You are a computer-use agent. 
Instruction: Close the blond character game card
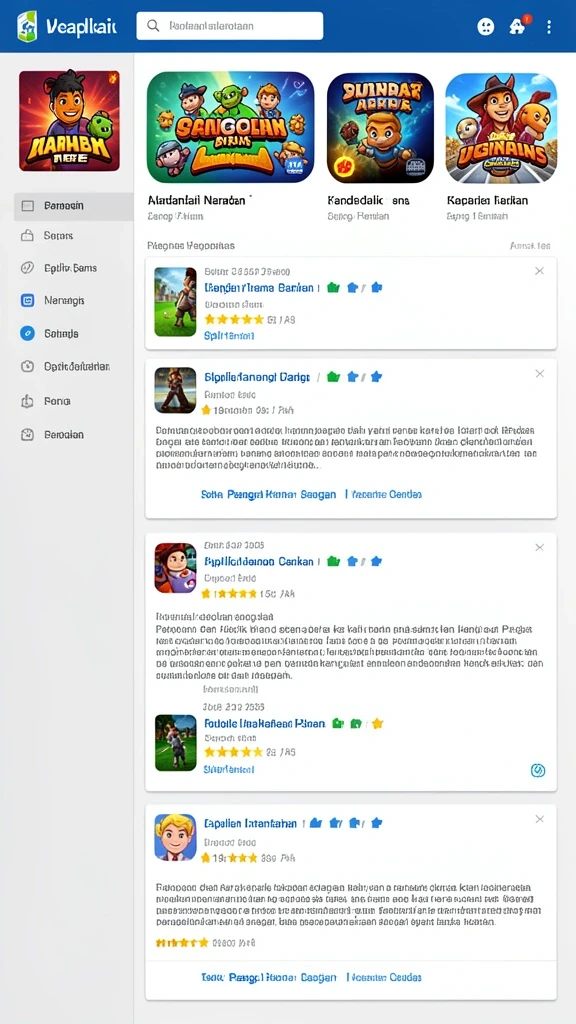tap(539, 819)
